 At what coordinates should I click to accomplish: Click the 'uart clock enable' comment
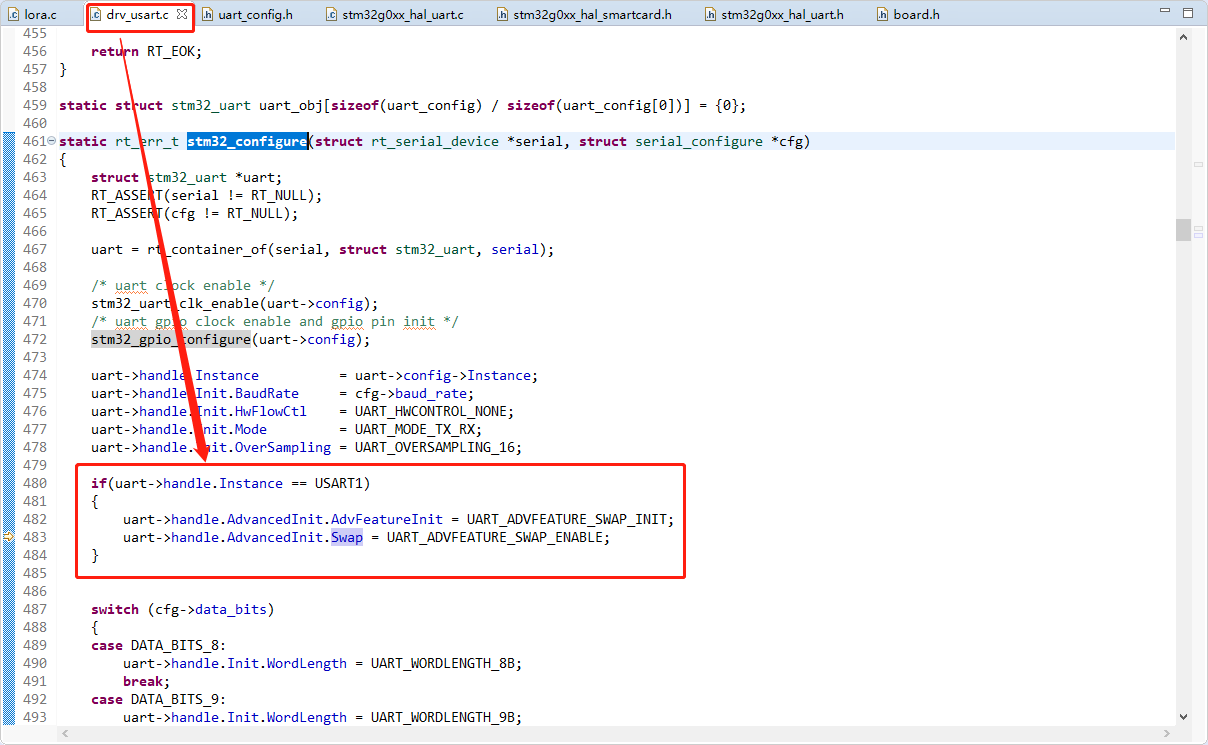pyautogui.click(x=183, y=285)
